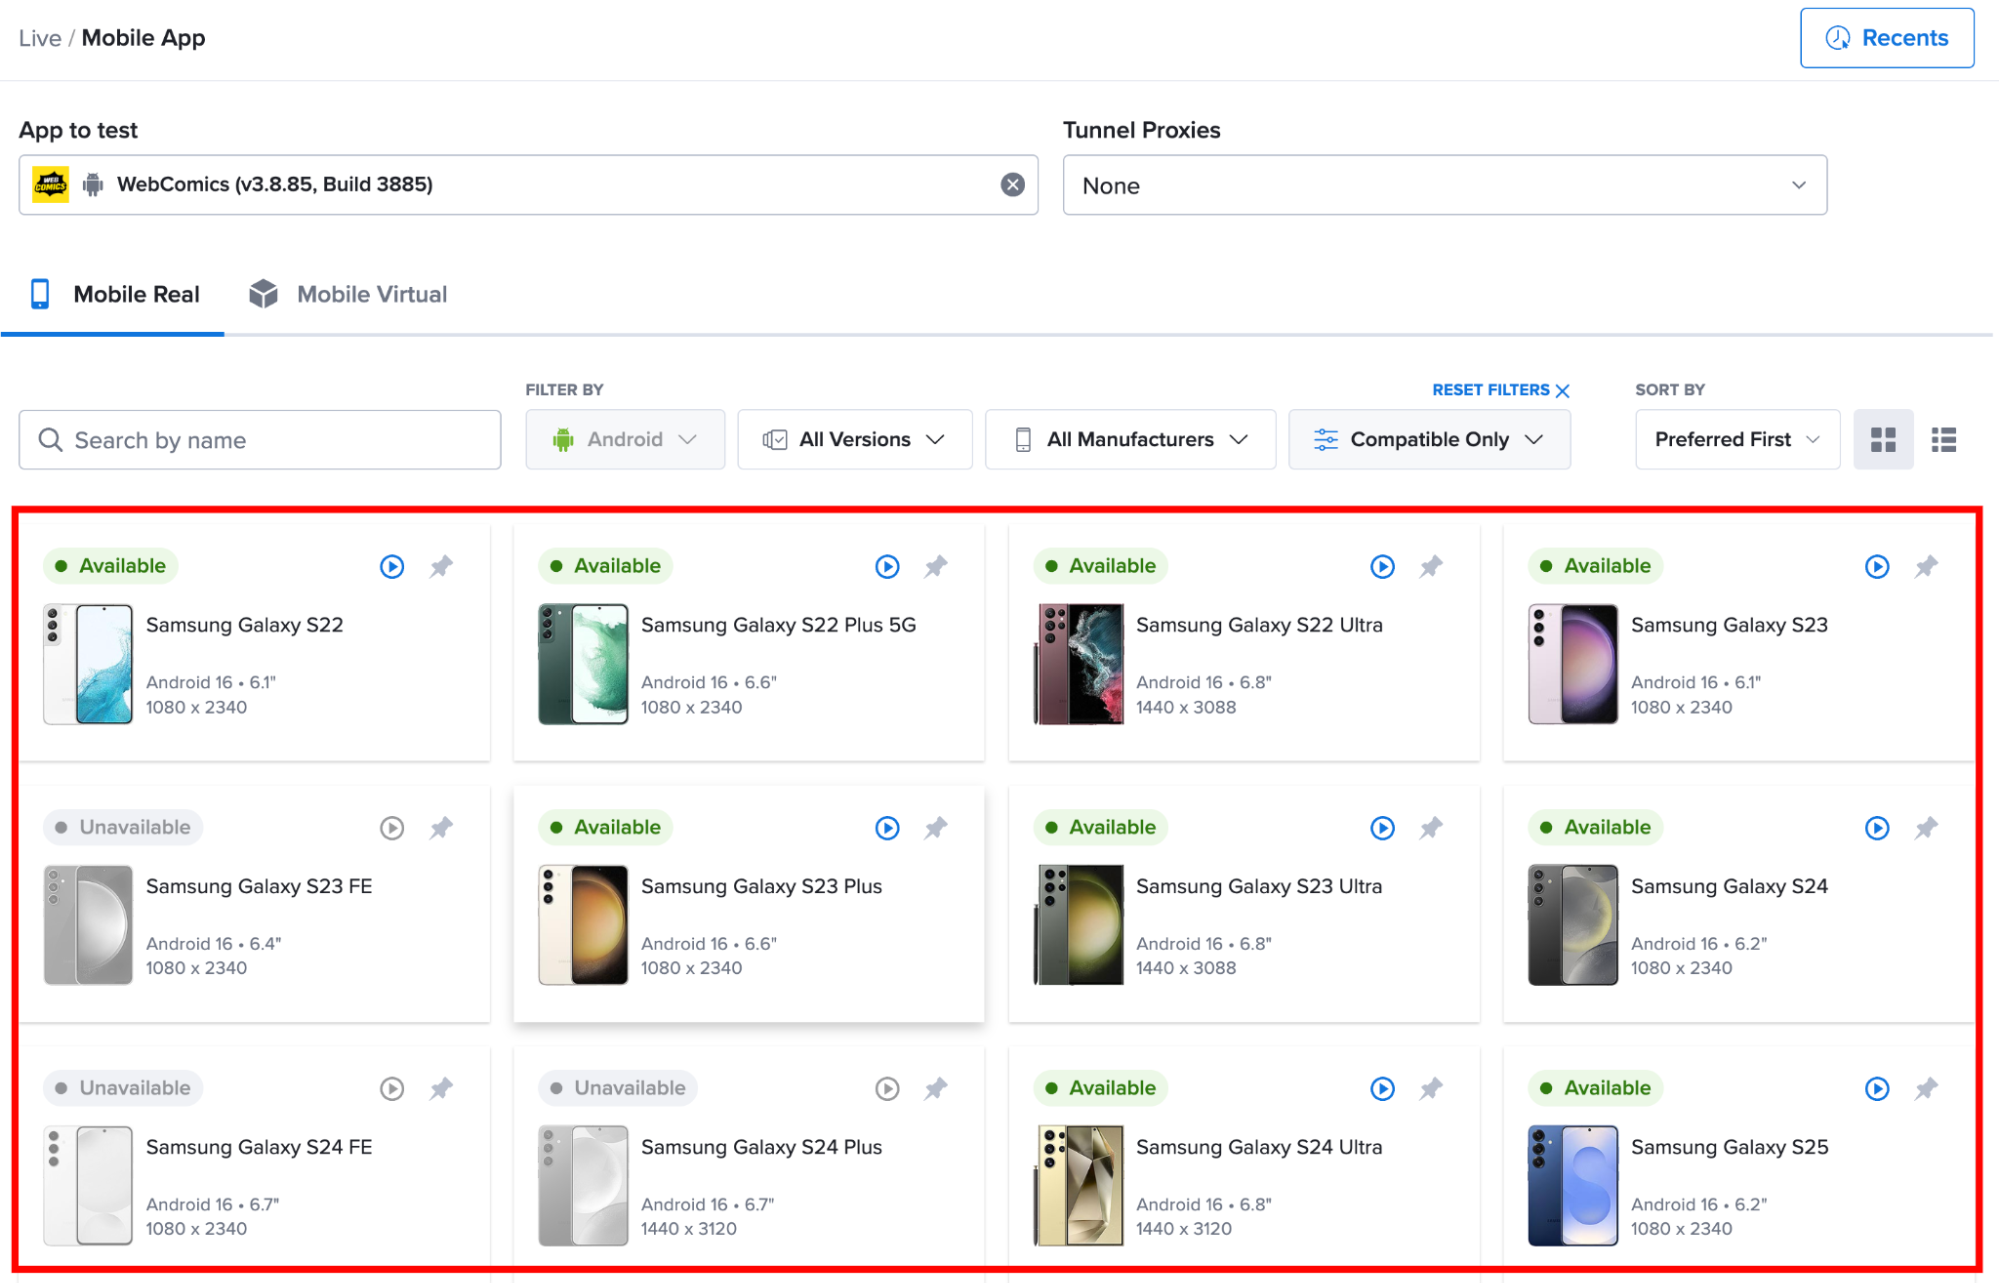Go to Live breadcrumb link
Viewport: 1999px width, 1283px height.
pos(40,38)
